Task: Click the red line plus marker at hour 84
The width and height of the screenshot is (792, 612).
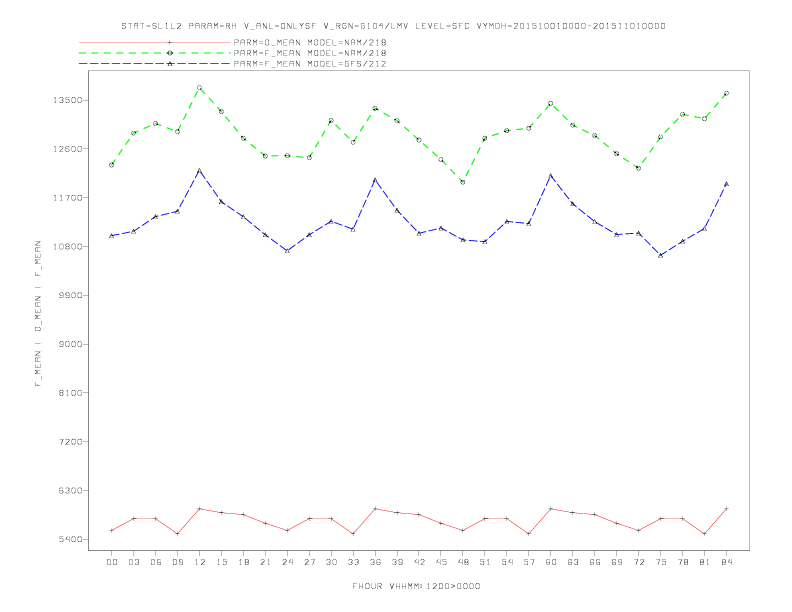Action: [726, 508]
